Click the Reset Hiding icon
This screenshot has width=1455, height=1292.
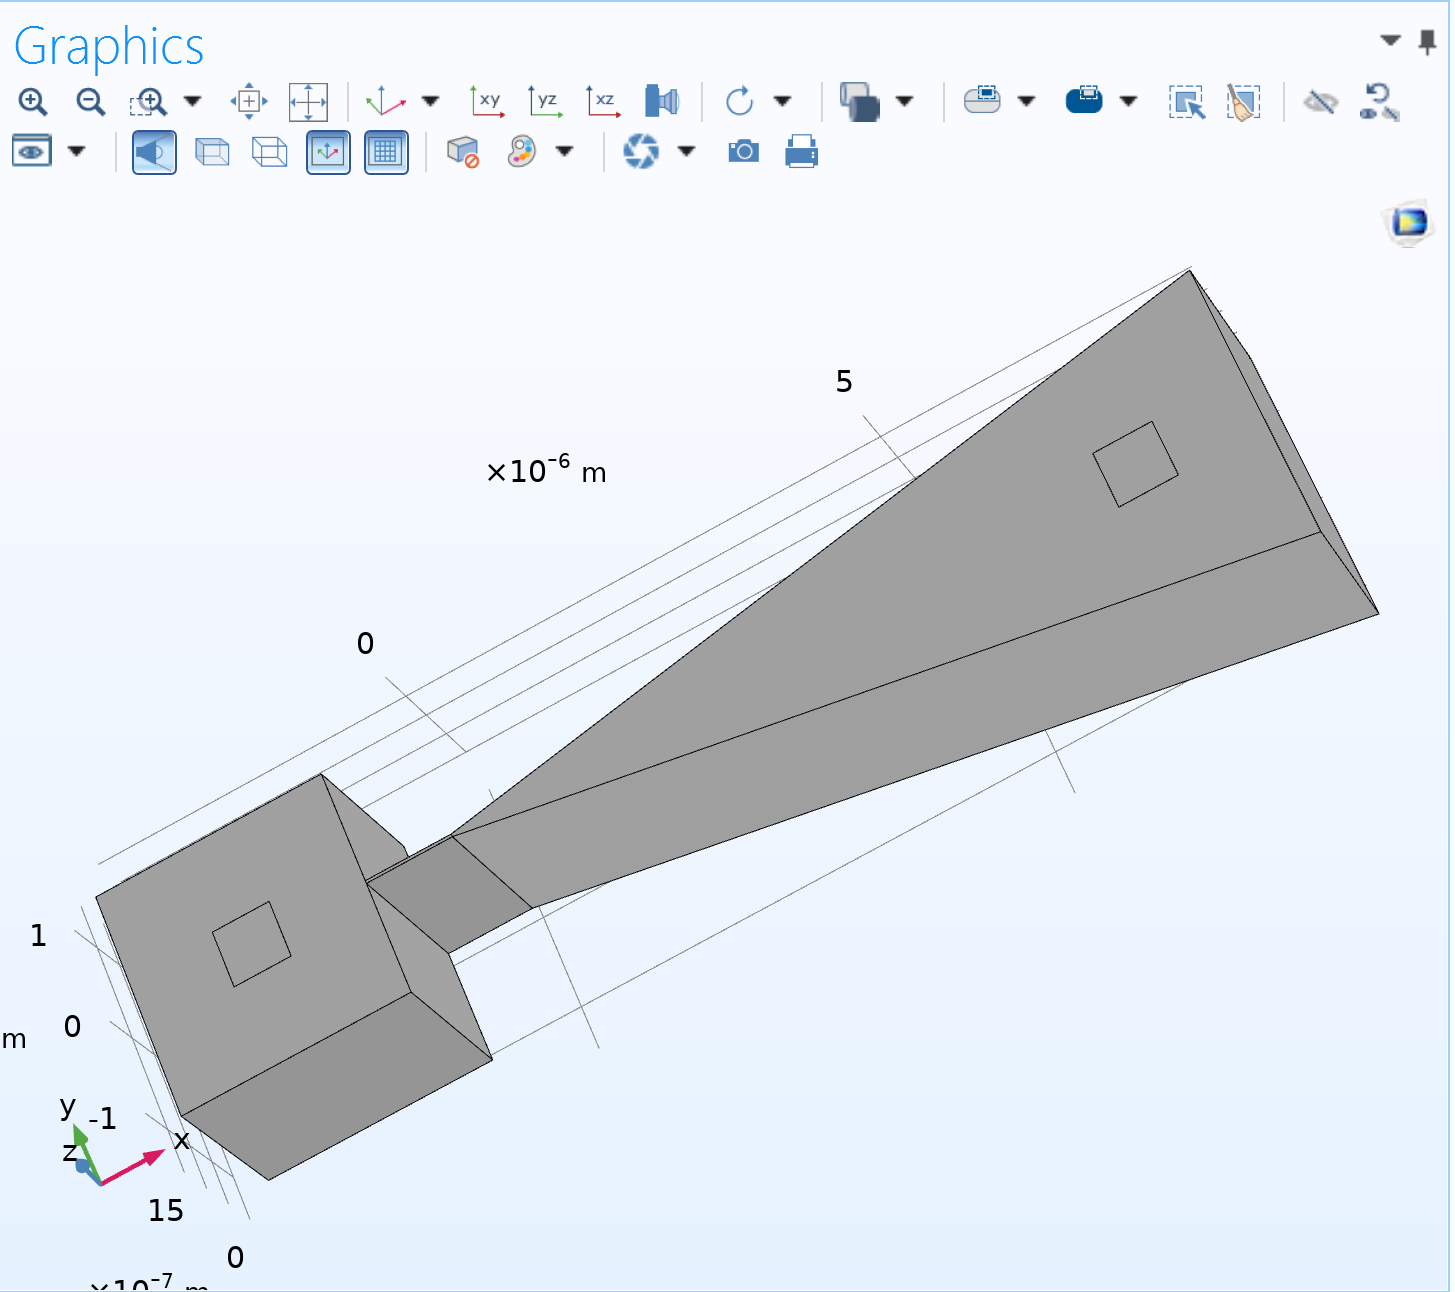[1379, 102]
